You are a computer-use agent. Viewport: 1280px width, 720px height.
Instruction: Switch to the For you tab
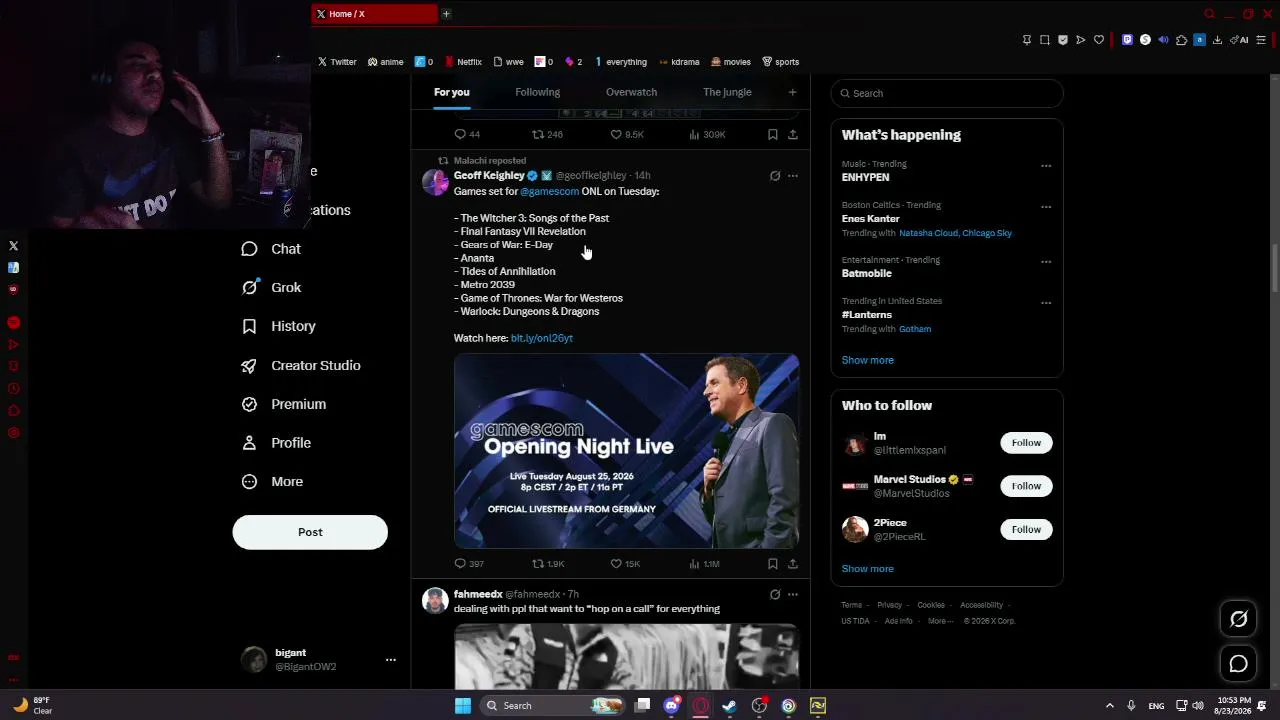pyautogui.click(x=452, y=92)
